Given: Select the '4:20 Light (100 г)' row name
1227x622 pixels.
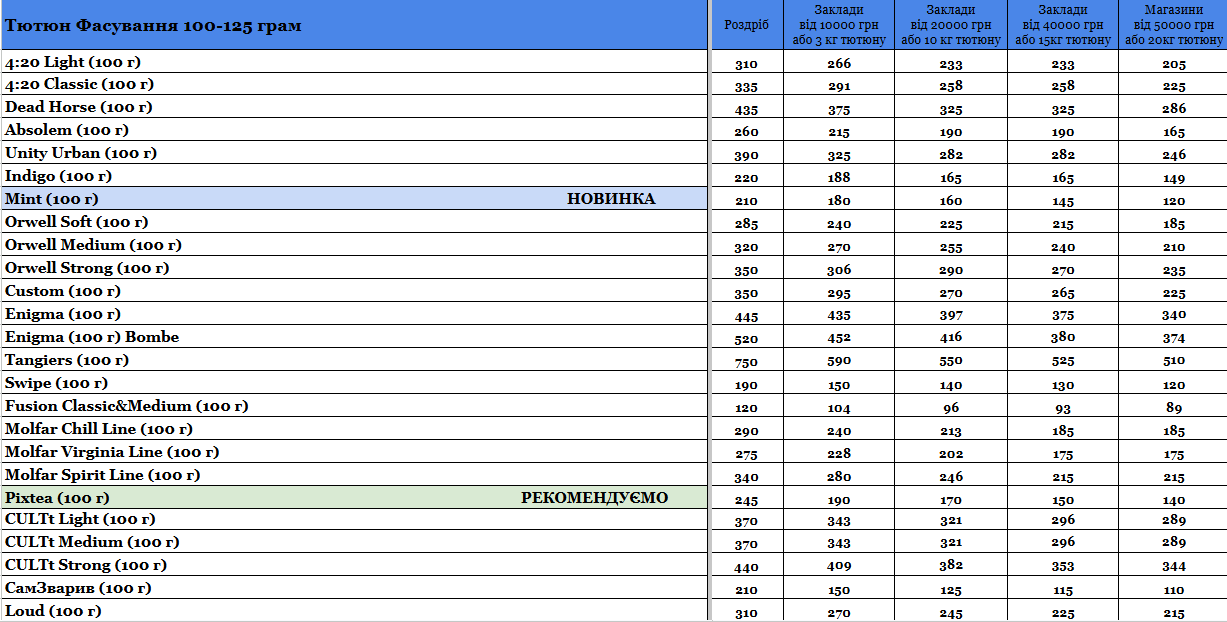Looking at the screenshot, I should 354,62.
